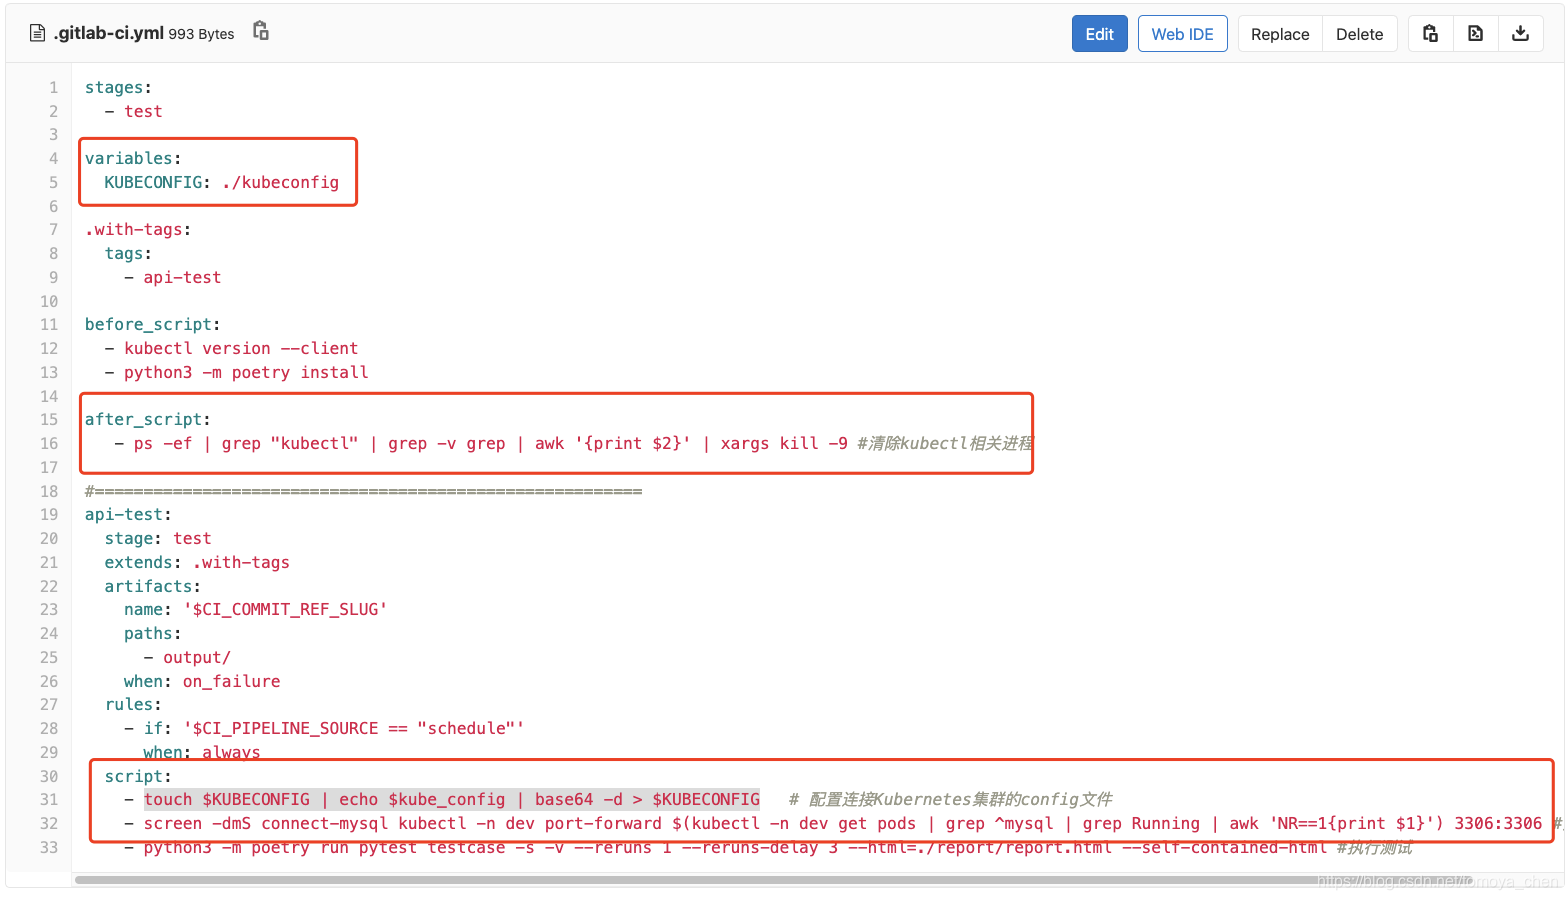Click '$CI_COMMIT_REF_SLUG' name value
The height and width of the screenshot is (900, 1567).
[x=285, y=609]
